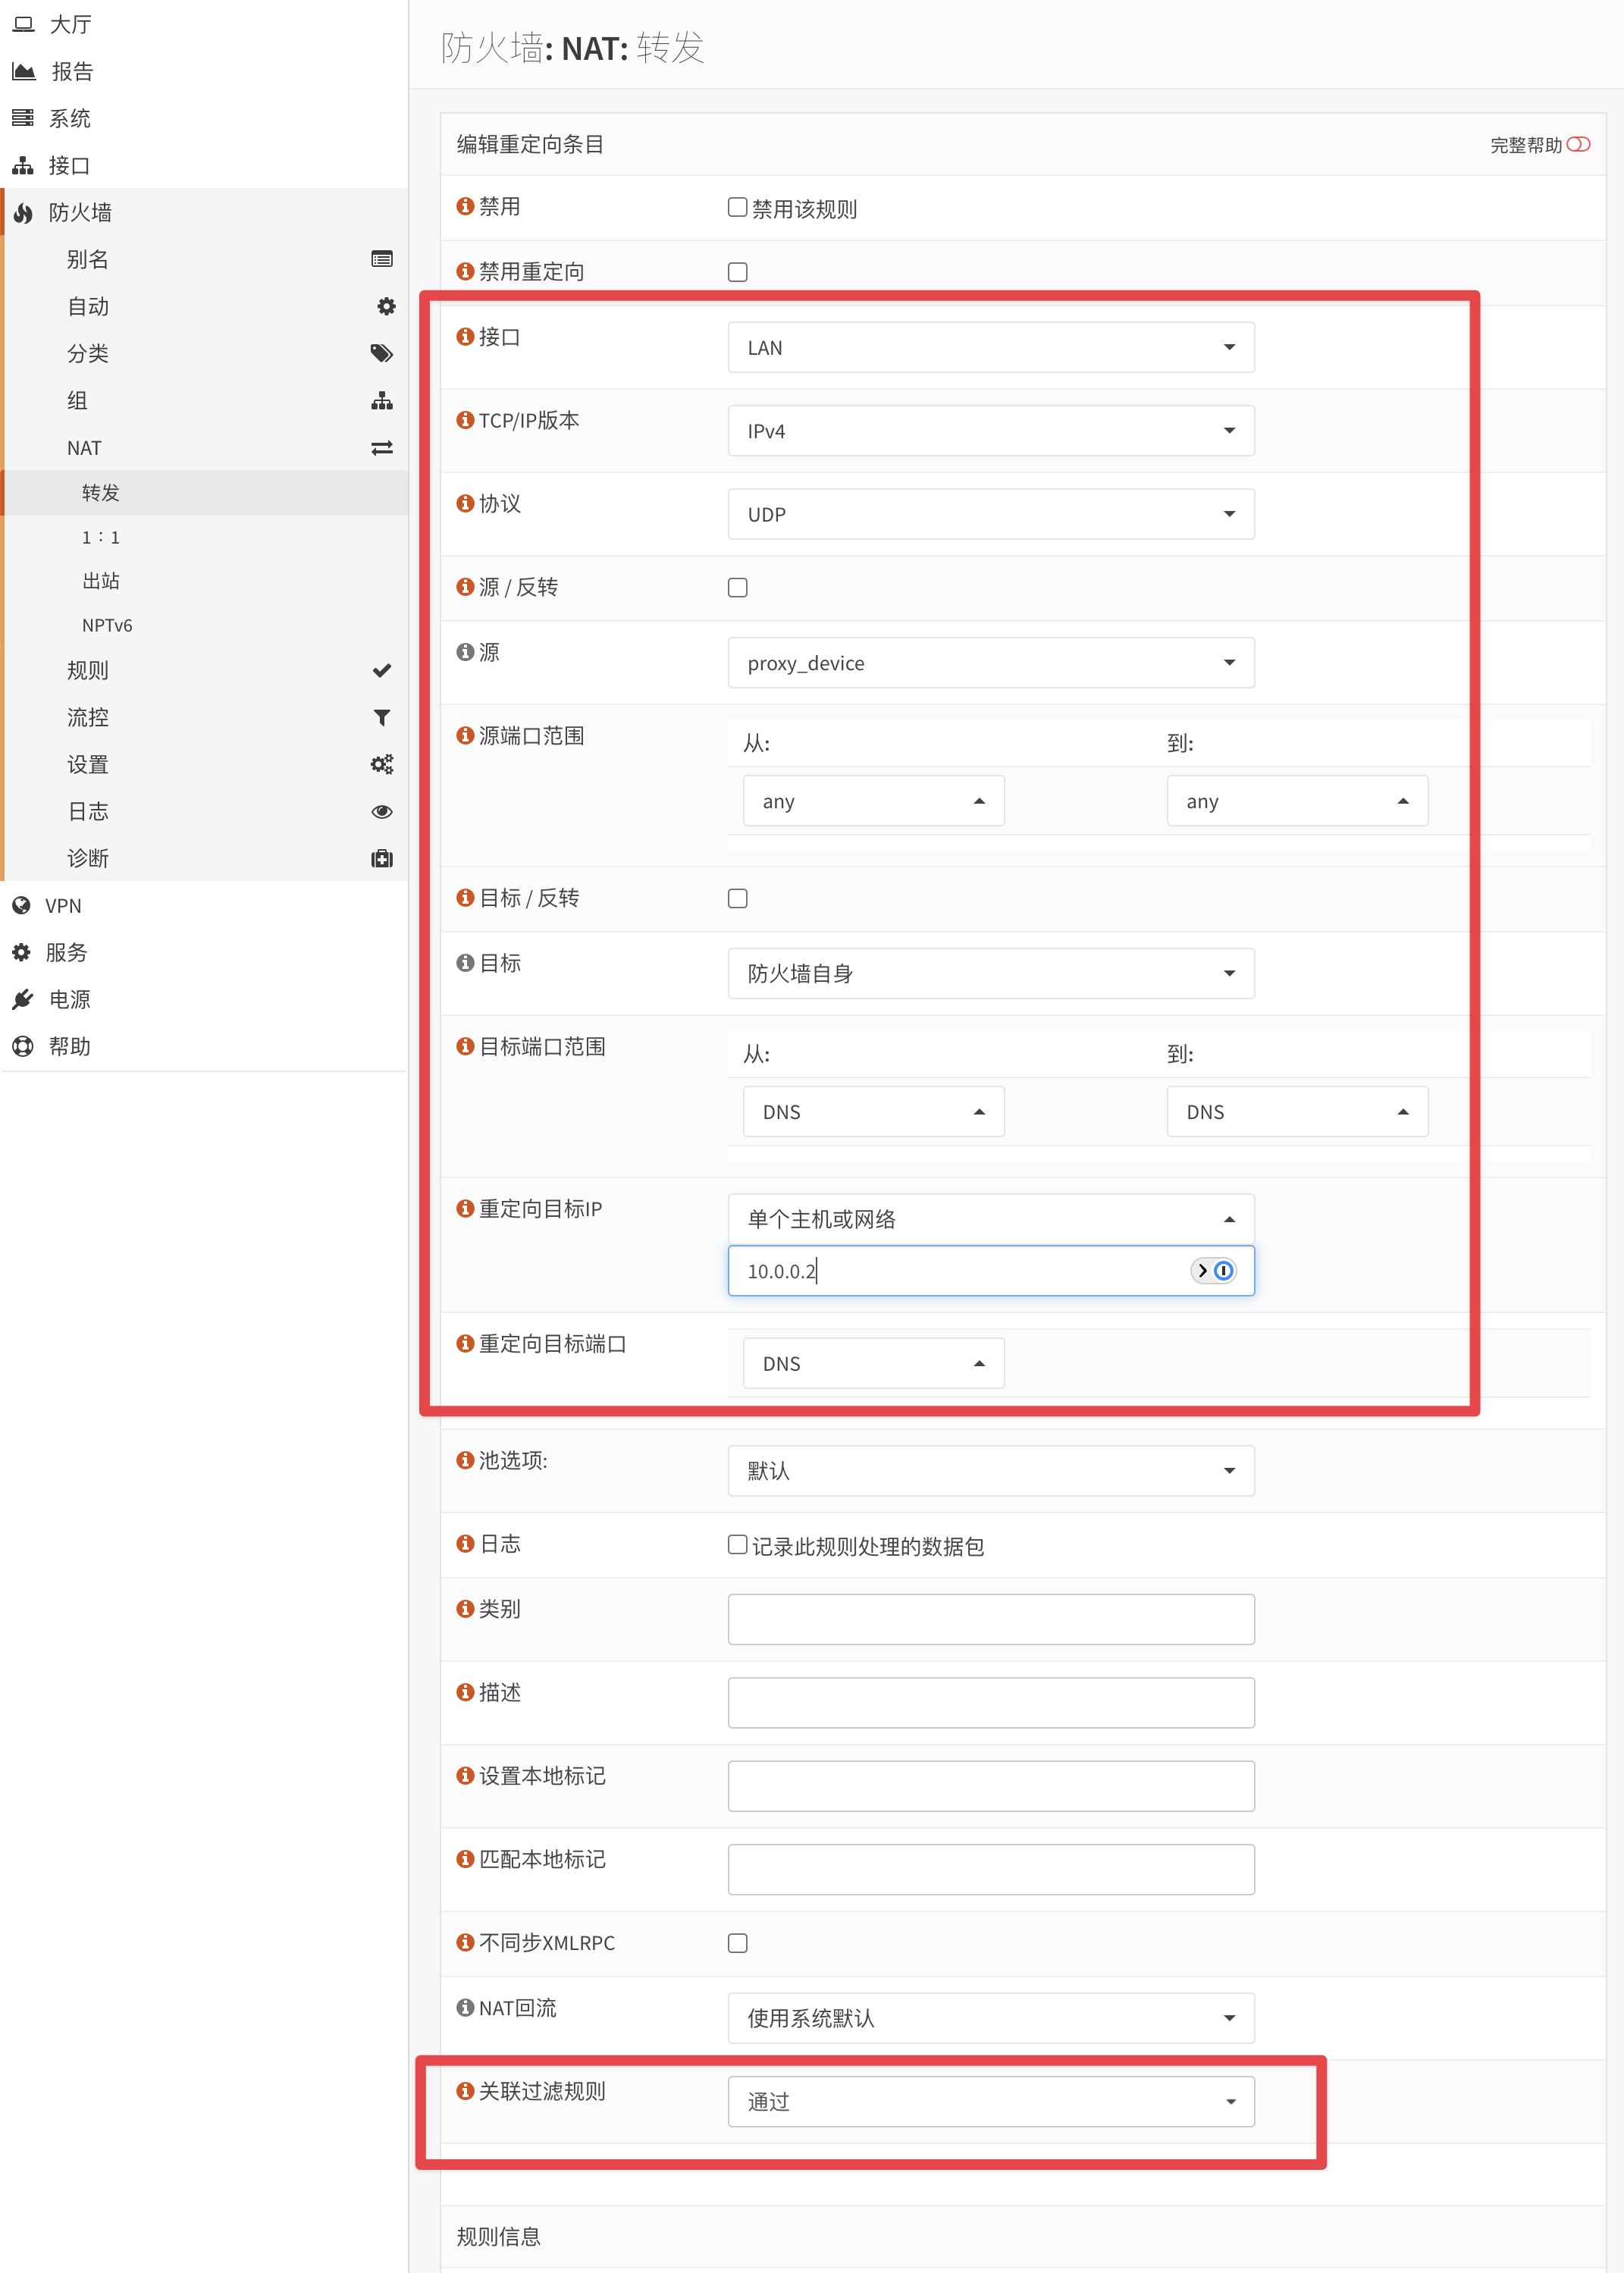1624x2273 pixels.
Task: Click the 设置 gears icon
Action: point(381,764)
